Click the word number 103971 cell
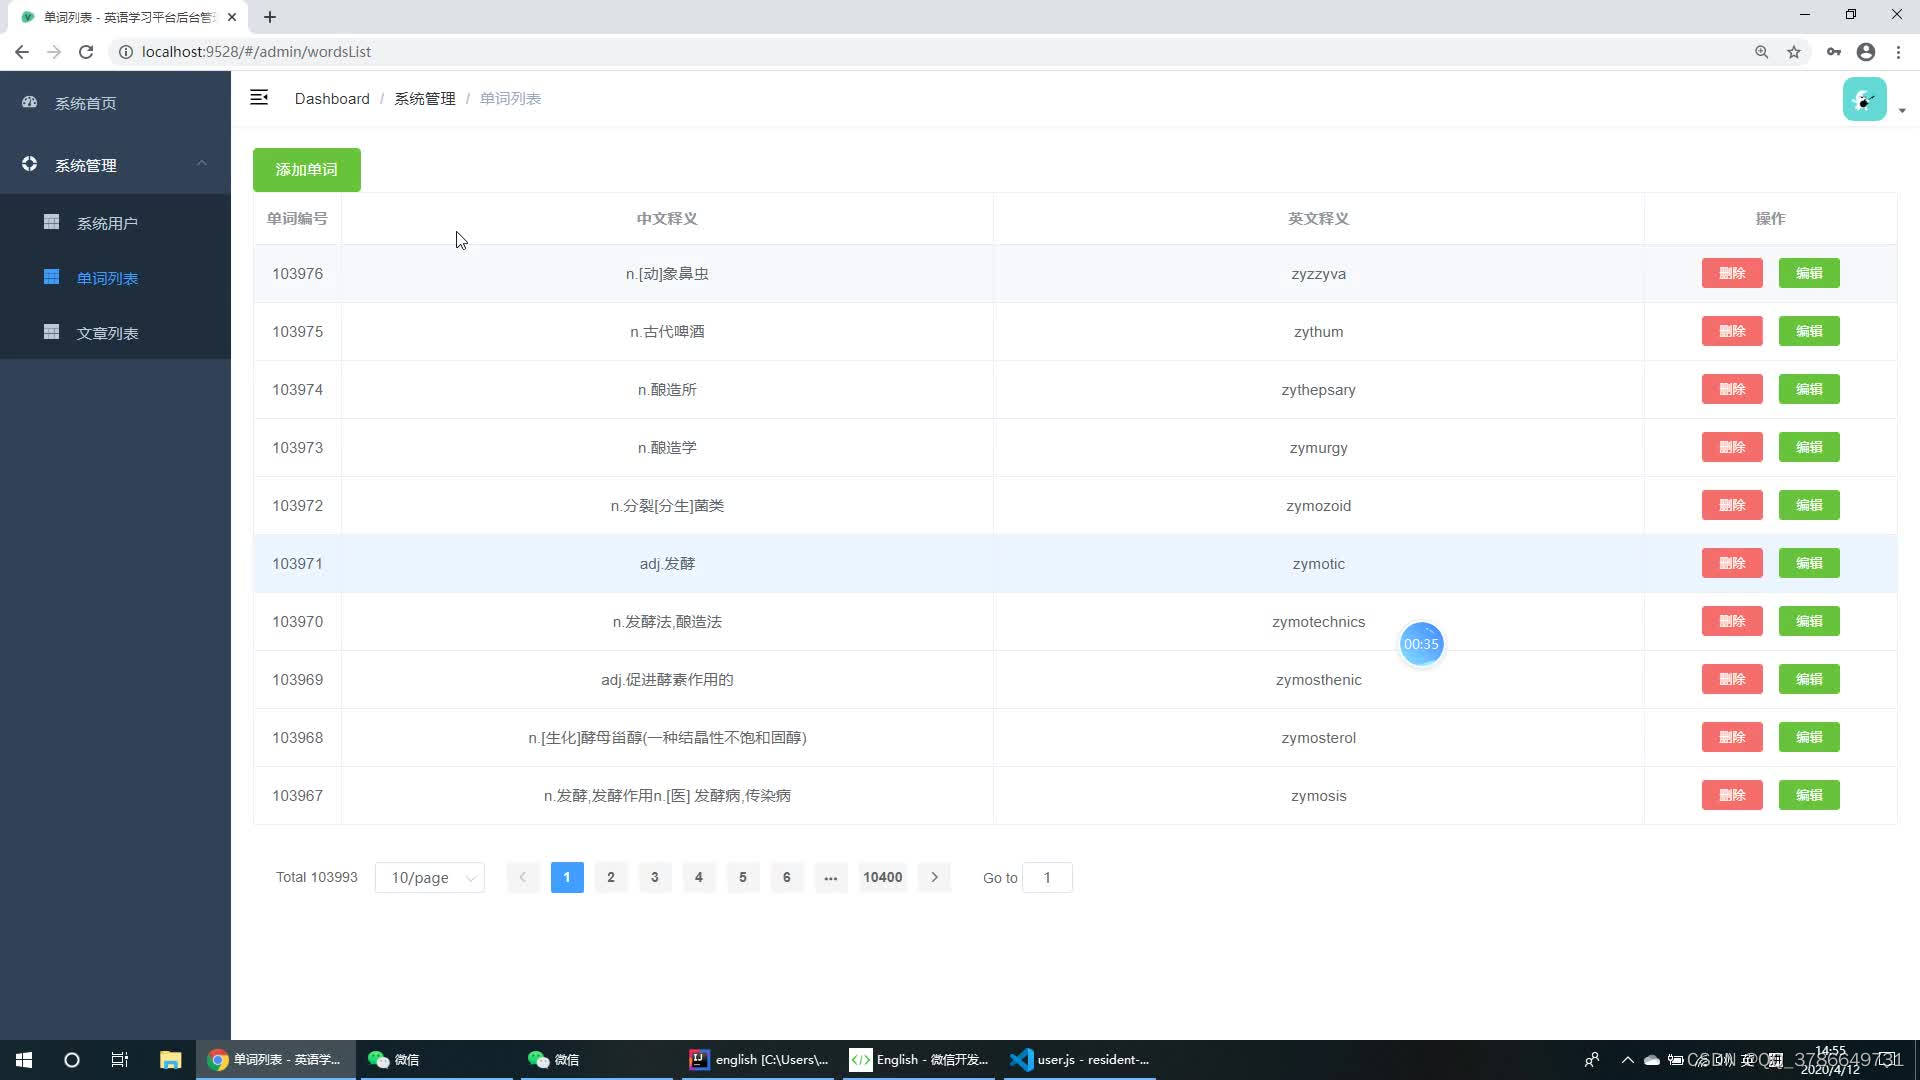Image resolution: width=1920 pixels, height=1080 pixels. (x=297, y=563)
